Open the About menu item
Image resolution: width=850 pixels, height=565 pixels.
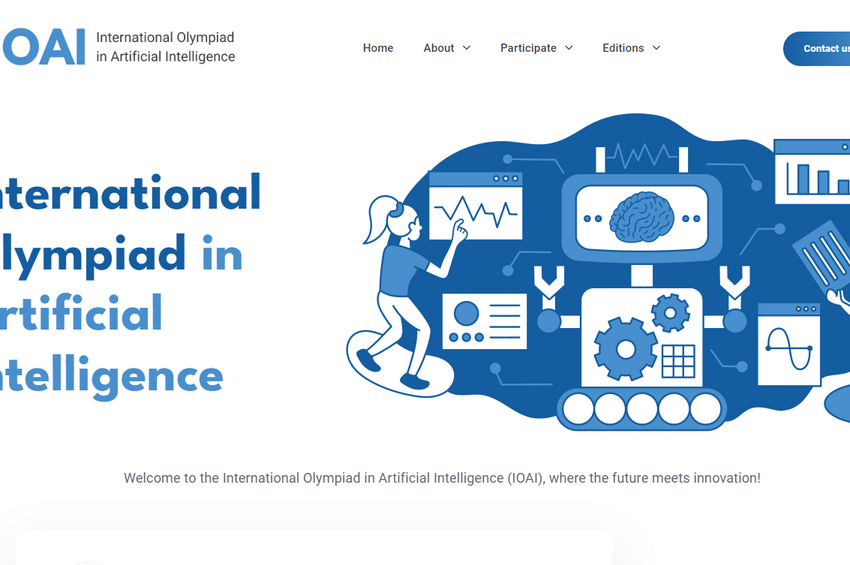point(438,48)
